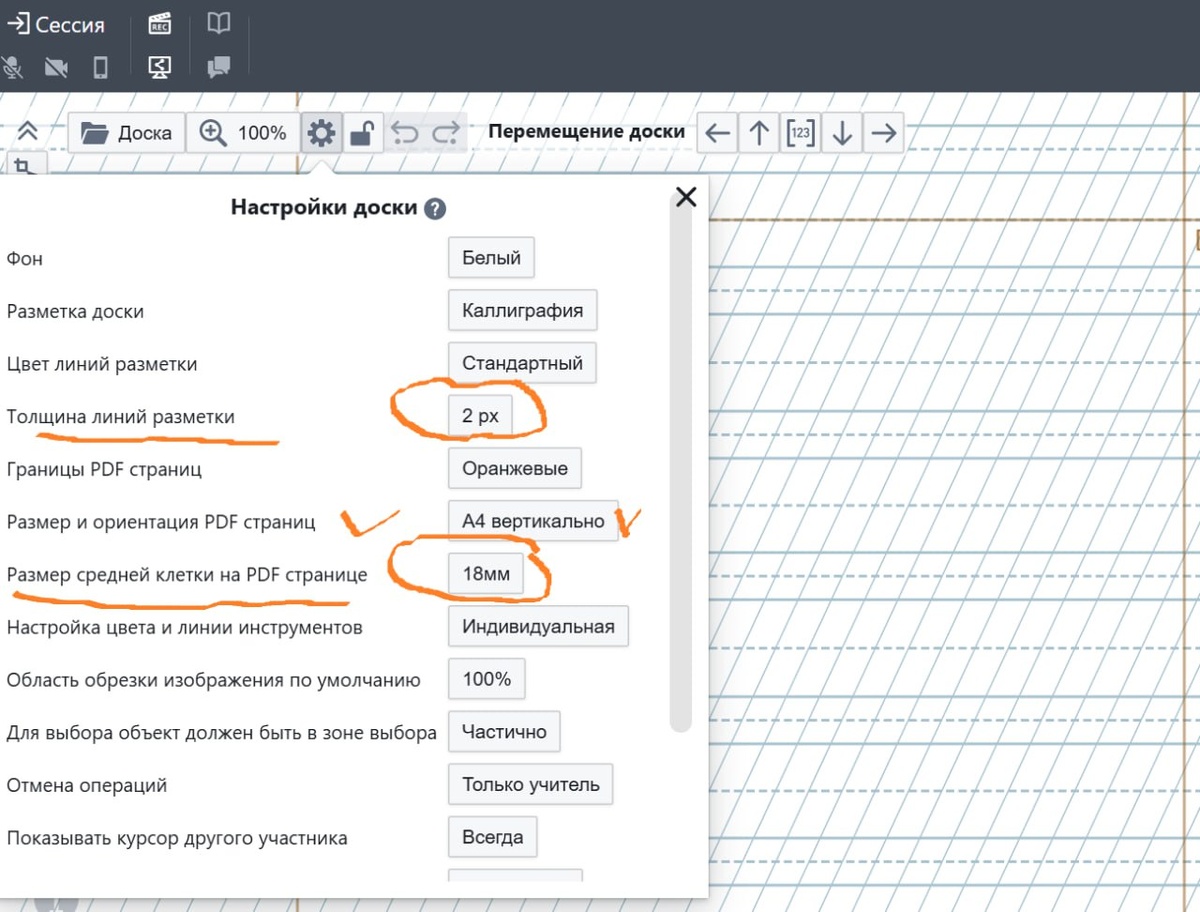Screen dimensions: 1200x912
Task: Click the page number 123 icon
Action: coord(800,132)
